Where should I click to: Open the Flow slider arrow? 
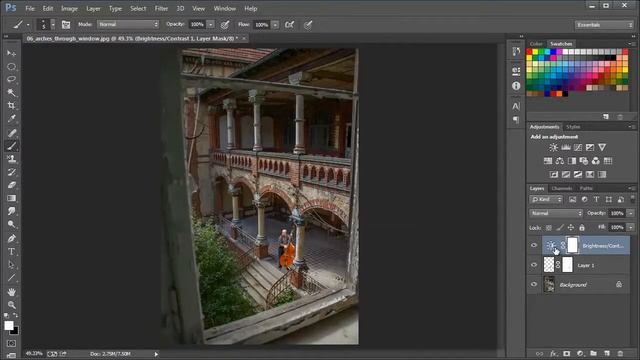[275, 25]
